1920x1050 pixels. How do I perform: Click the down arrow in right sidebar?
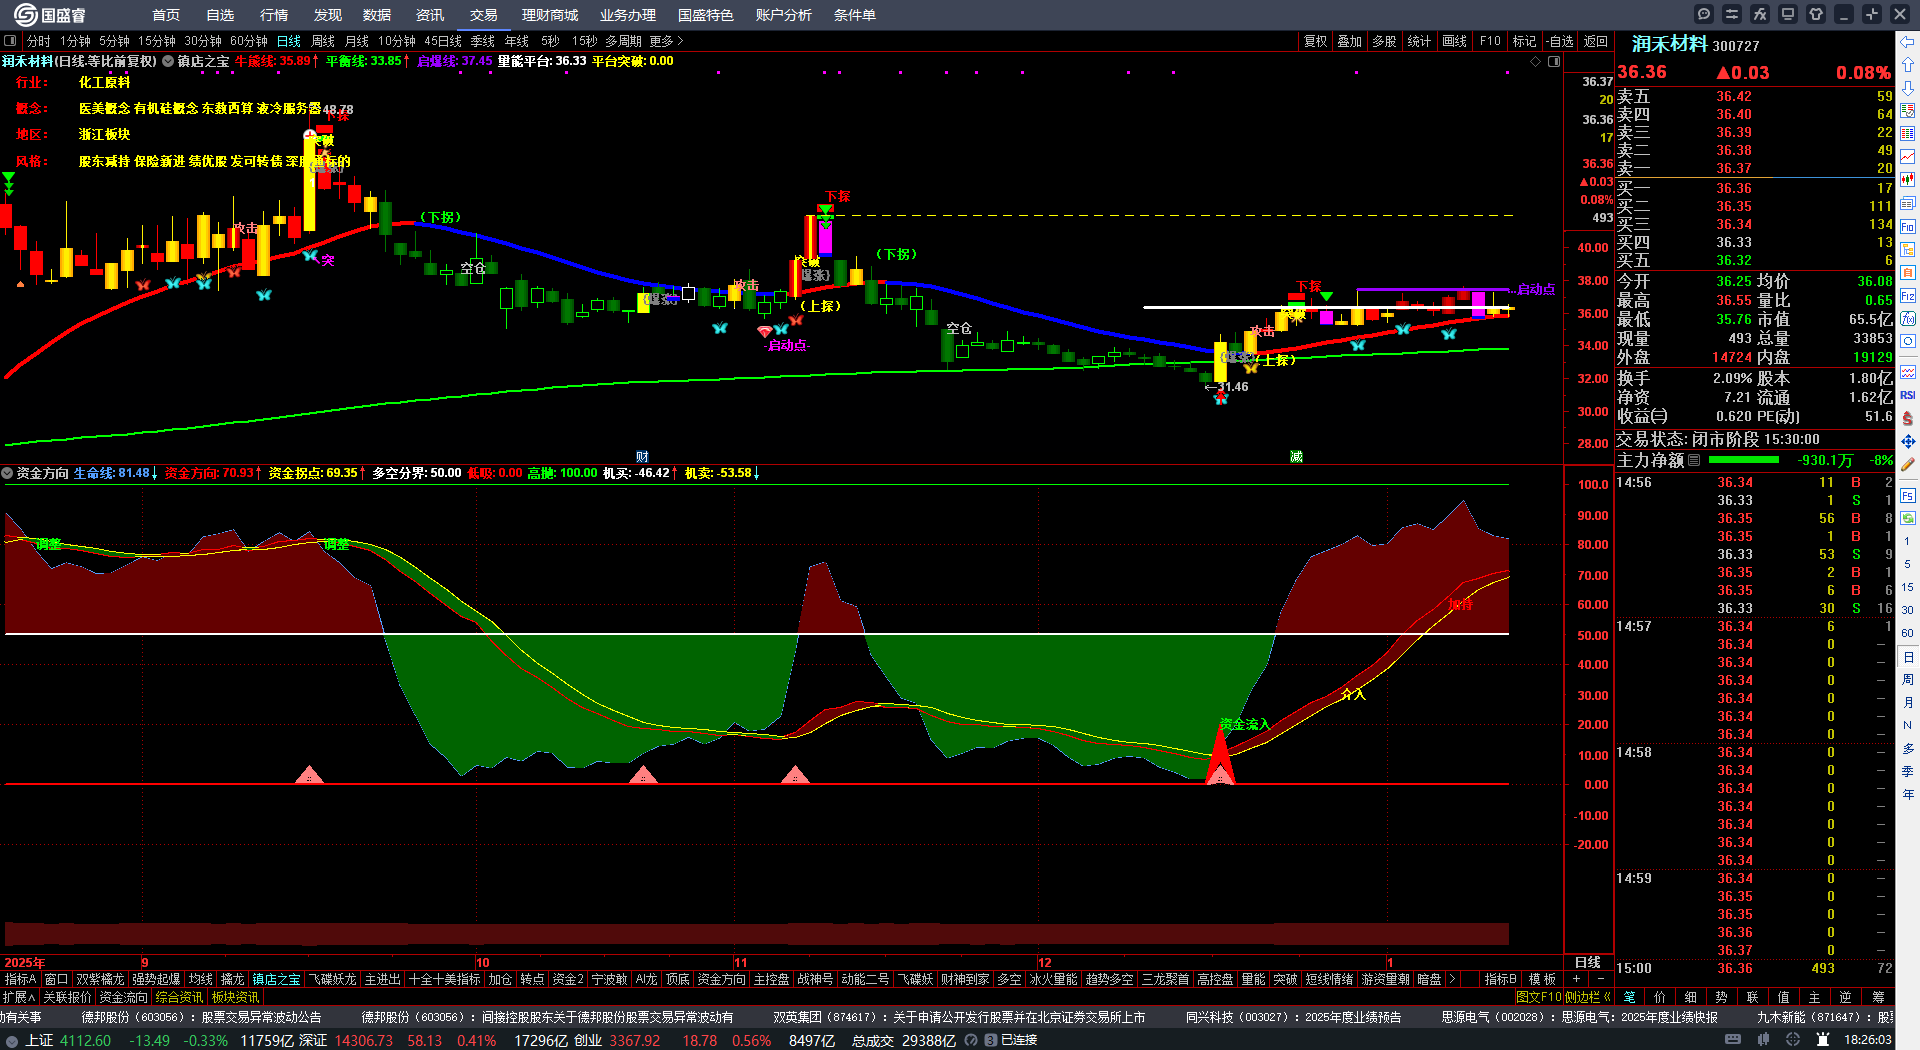point(1908,88)
